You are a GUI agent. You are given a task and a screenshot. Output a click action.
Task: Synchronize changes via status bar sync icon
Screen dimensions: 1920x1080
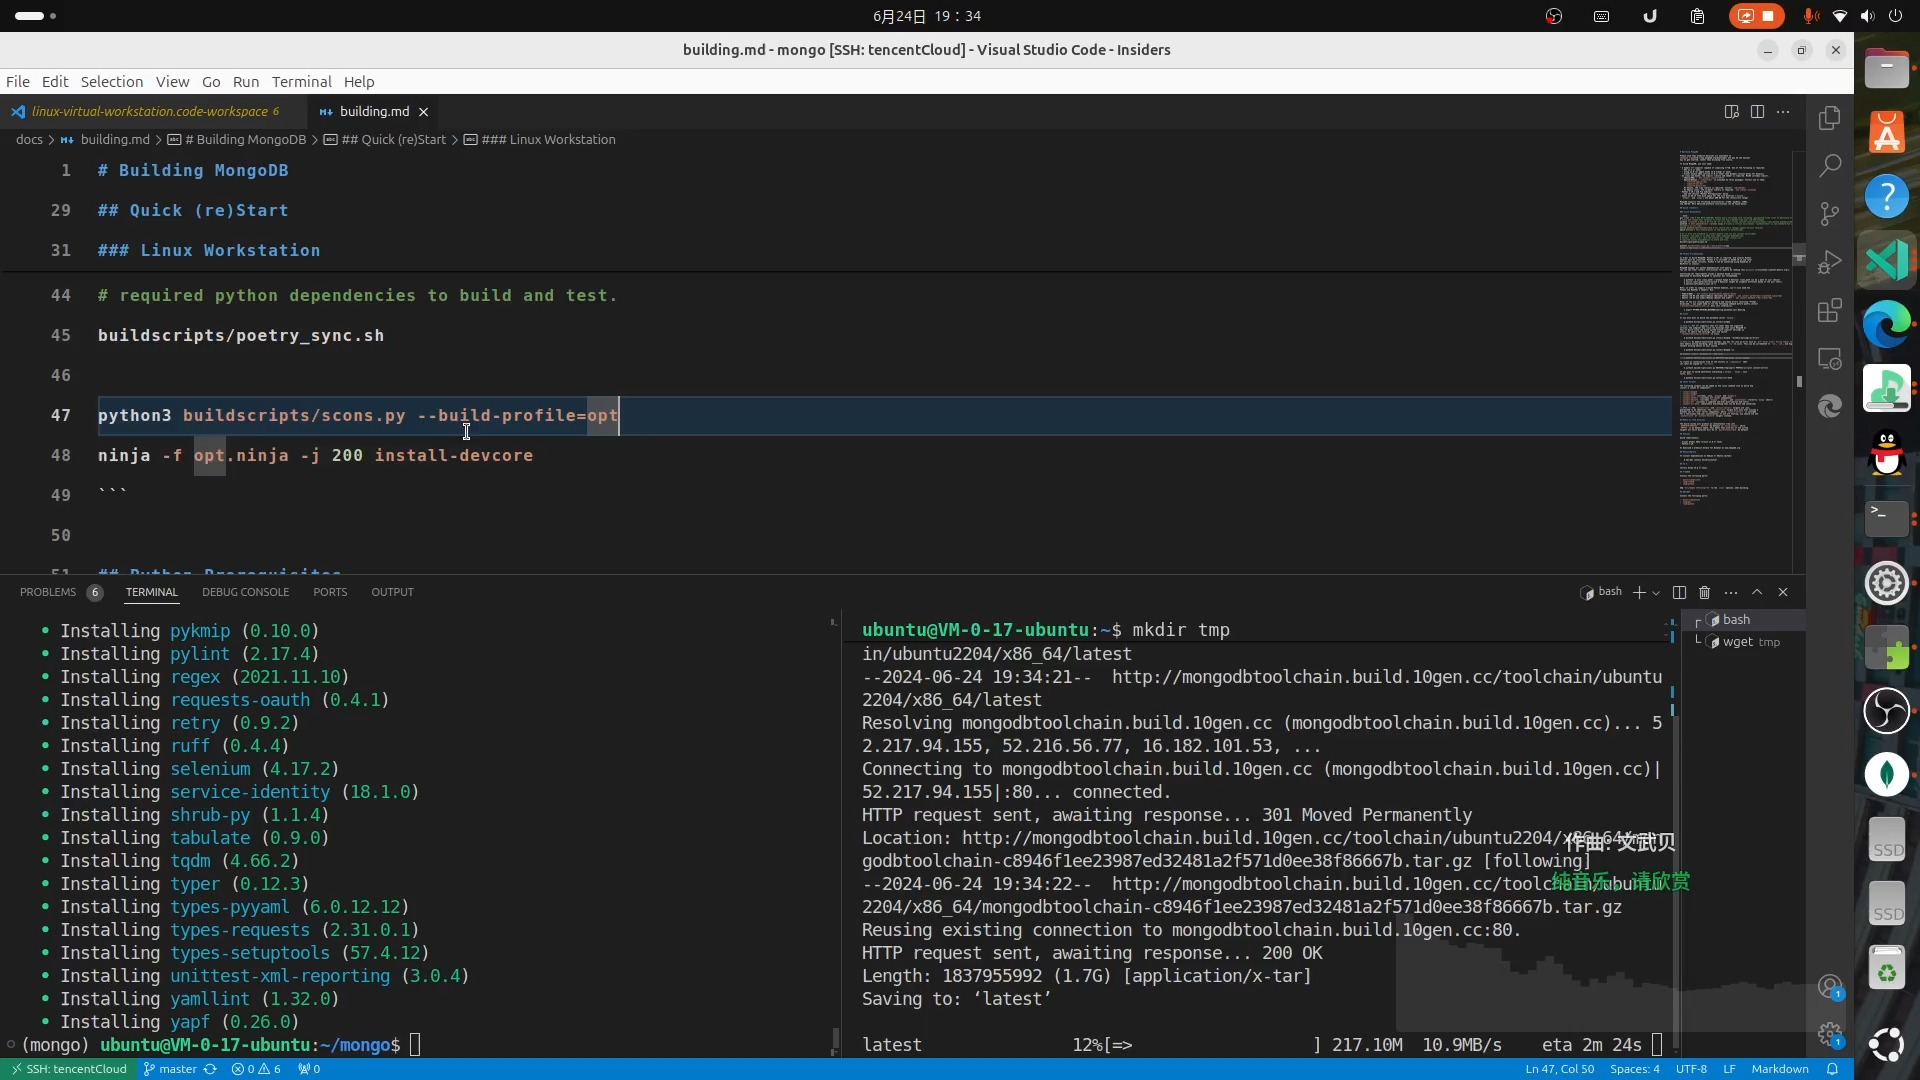(x=210, y=1069)
